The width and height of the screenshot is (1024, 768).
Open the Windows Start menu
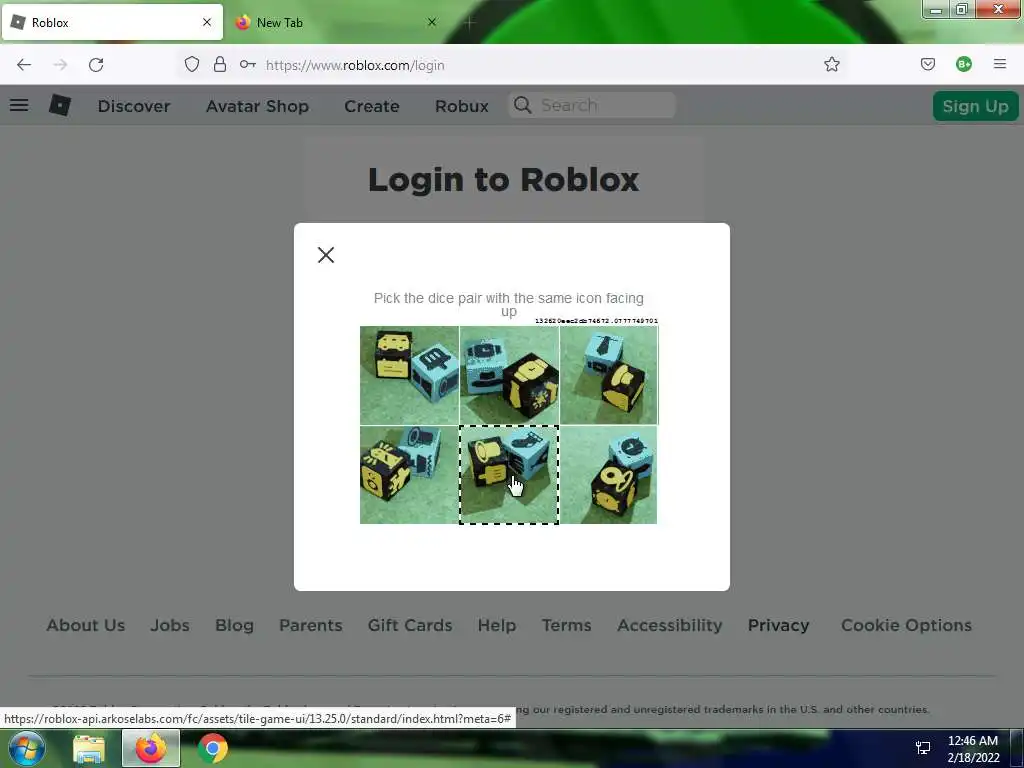(26, 748)
